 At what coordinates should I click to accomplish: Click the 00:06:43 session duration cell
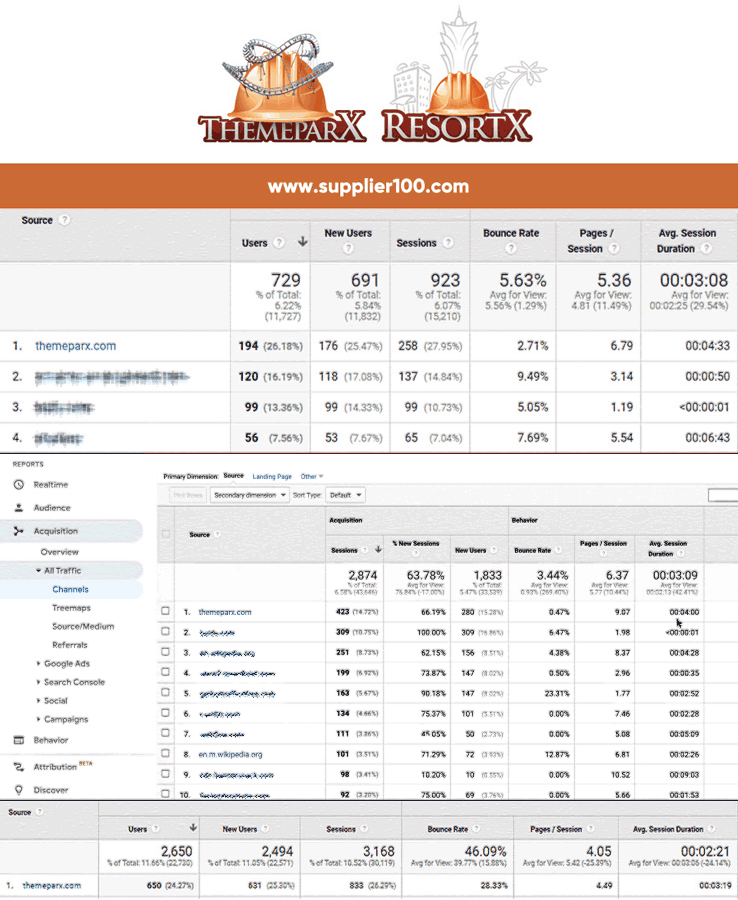[708, 438]
